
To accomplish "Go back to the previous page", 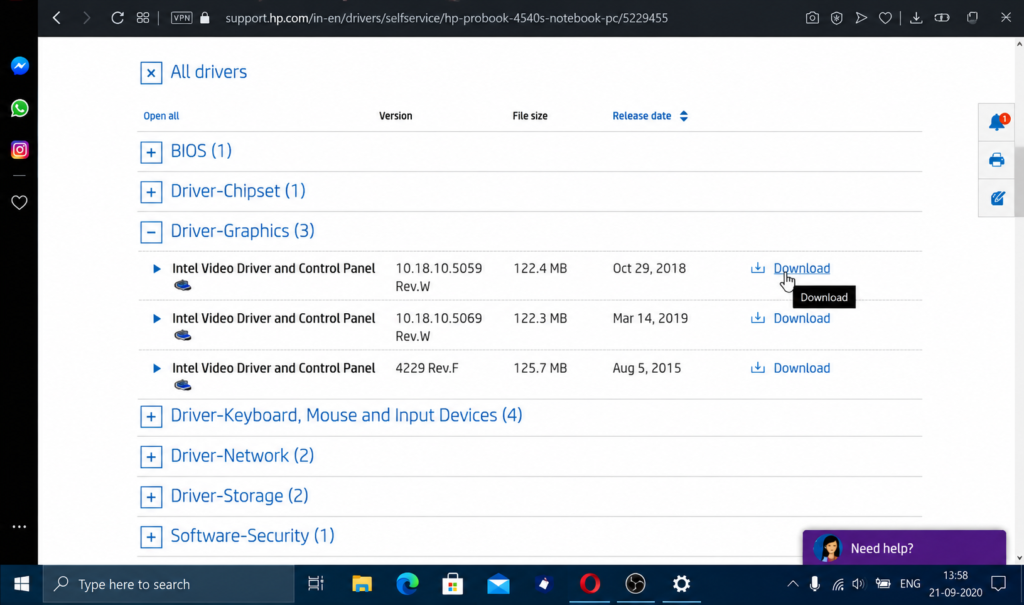I will tap(57, 18).
